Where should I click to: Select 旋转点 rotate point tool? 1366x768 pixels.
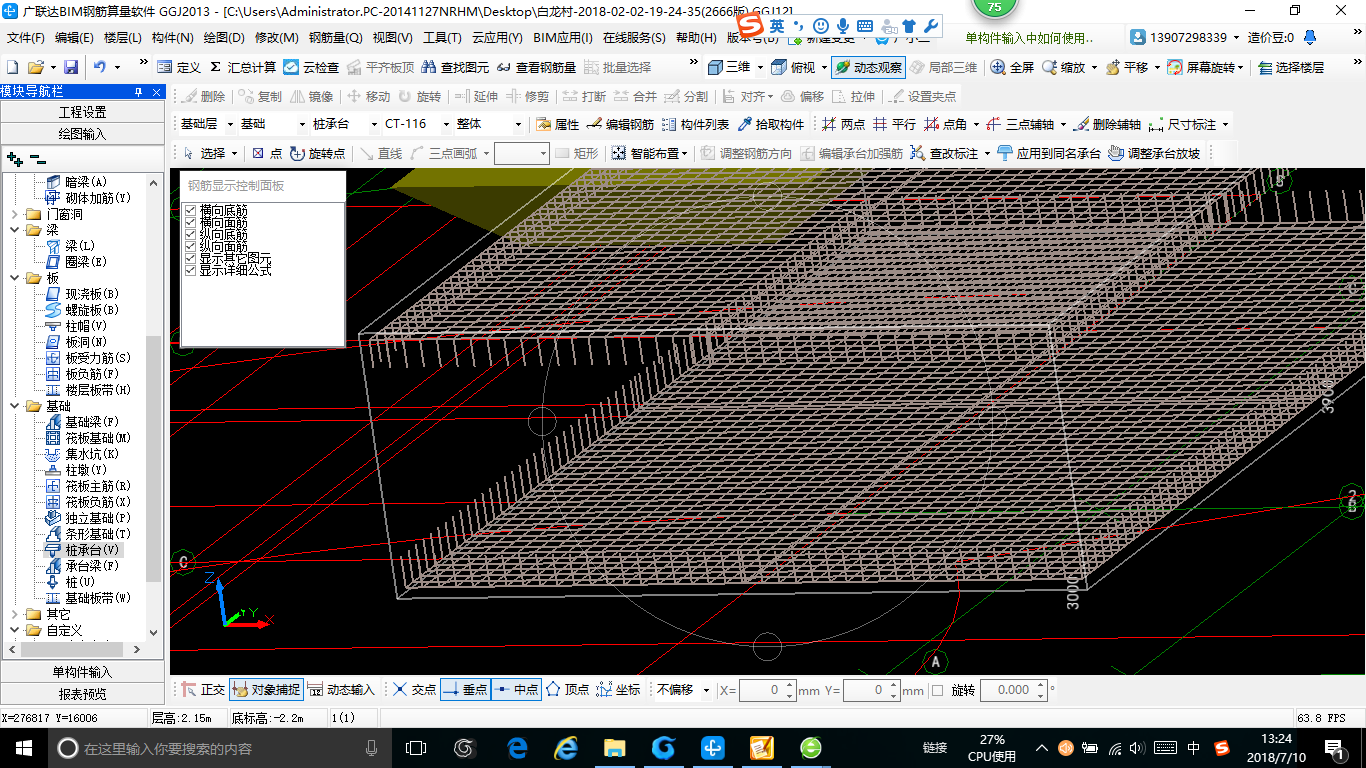click(317, 153)
